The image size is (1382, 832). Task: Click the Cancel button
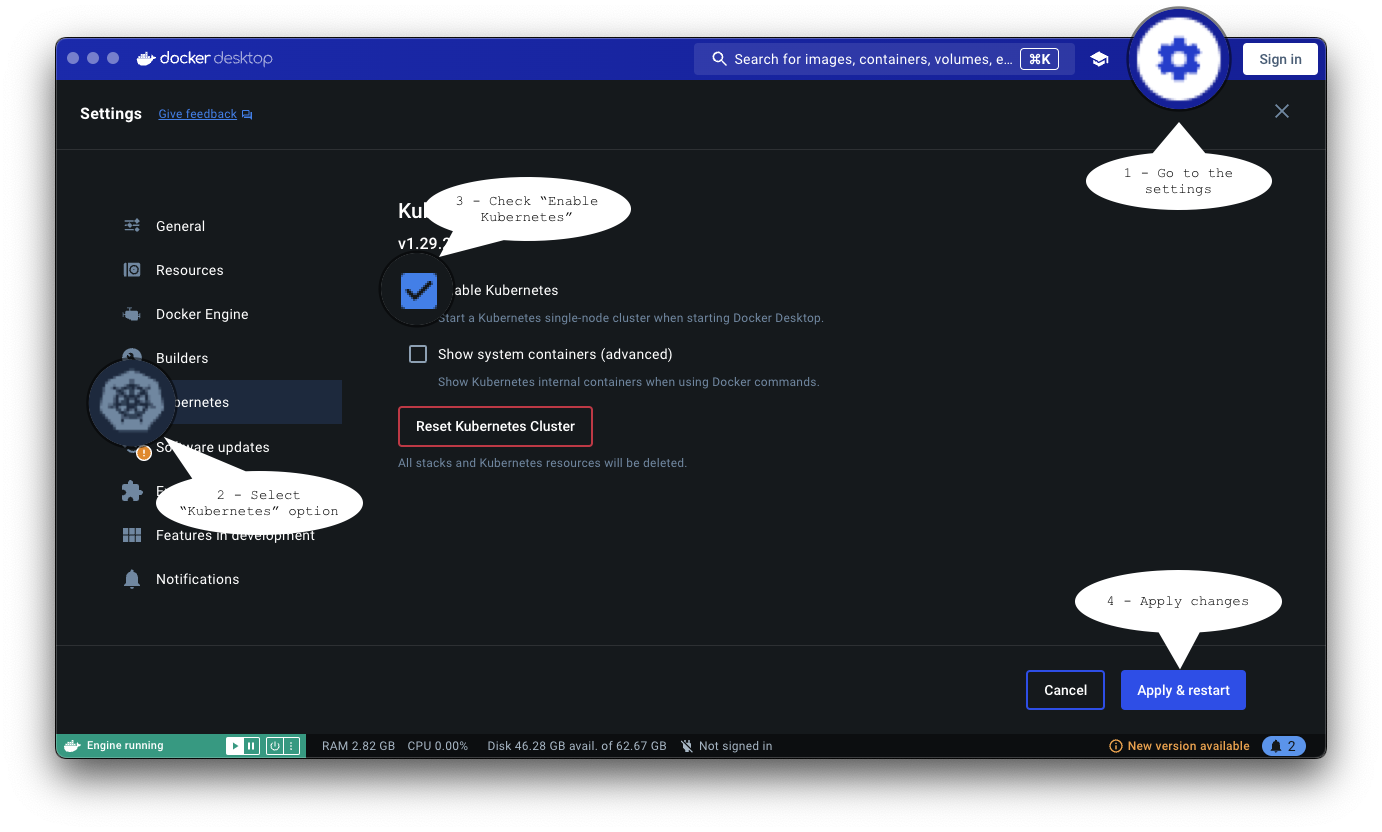pos(1065,690)
